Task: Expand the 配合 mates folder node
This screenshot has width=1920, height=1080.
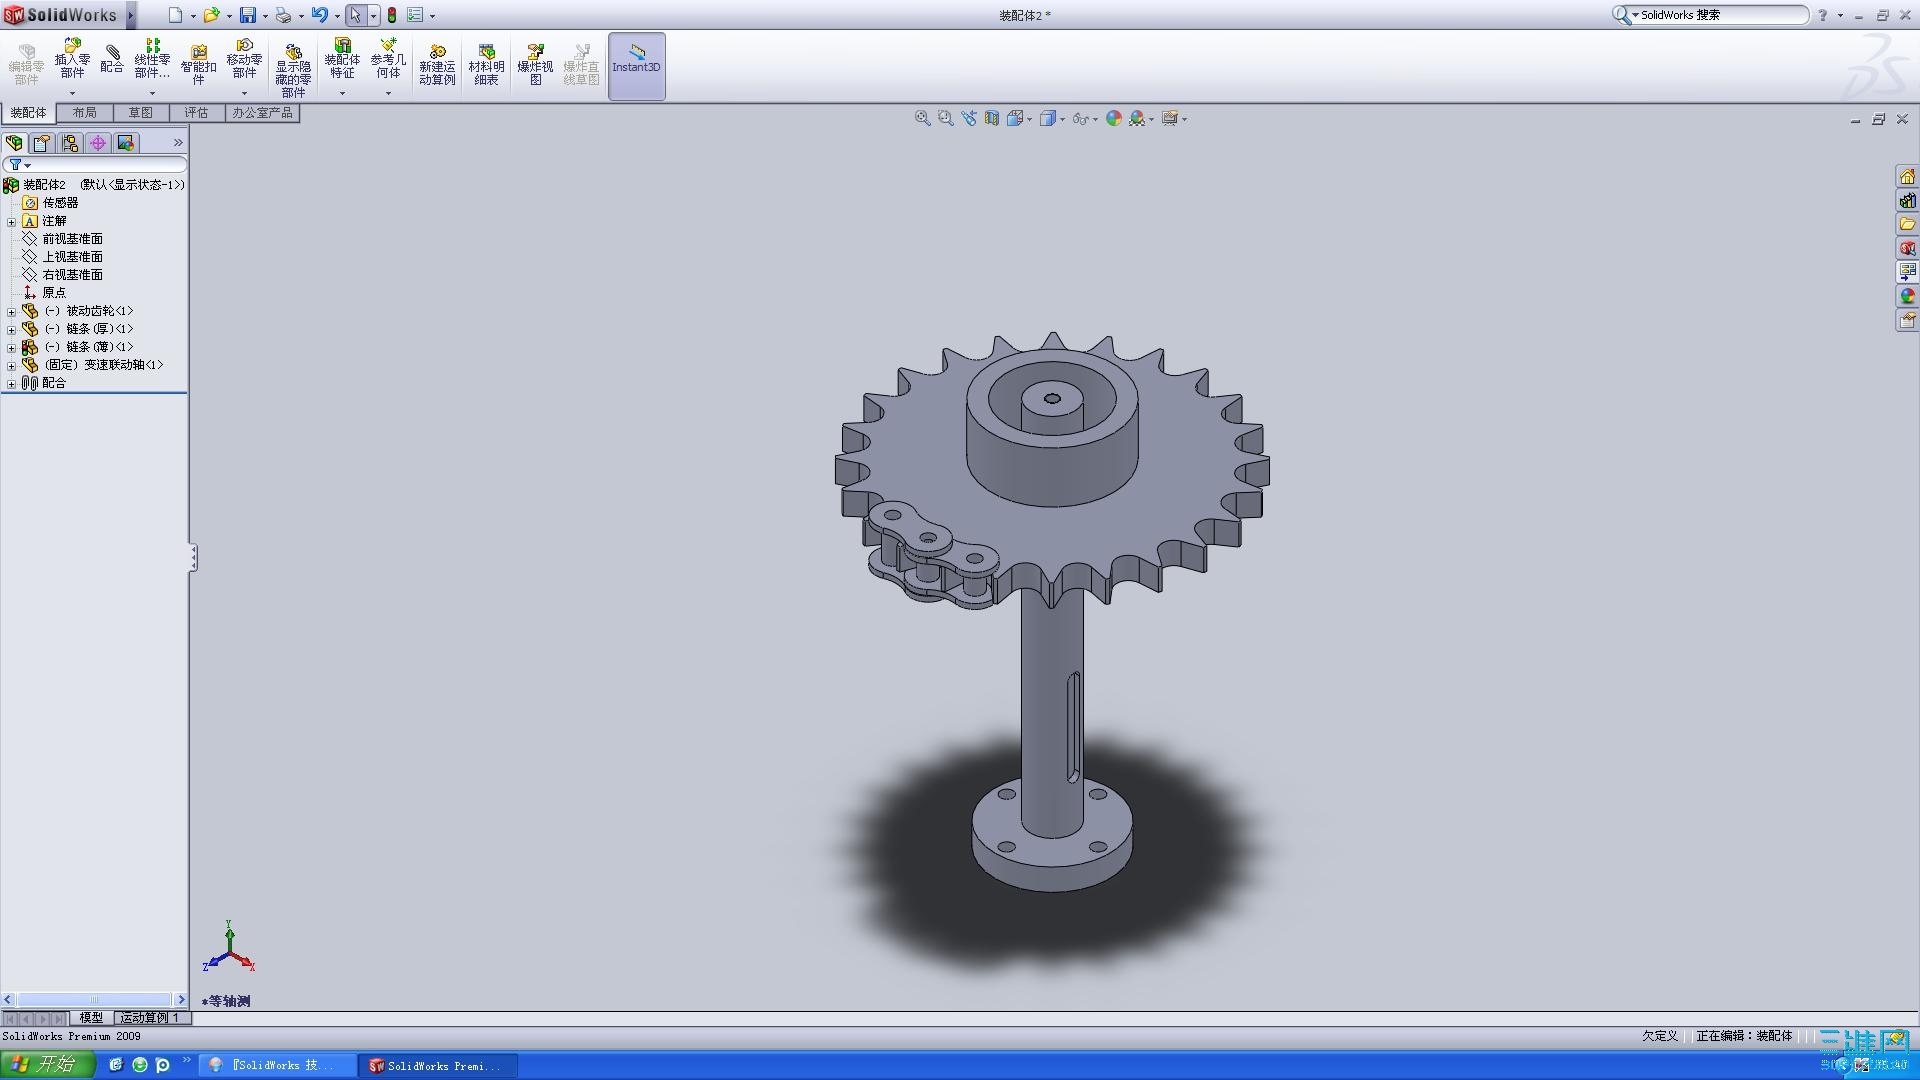Action: click(x=12, y=383)
